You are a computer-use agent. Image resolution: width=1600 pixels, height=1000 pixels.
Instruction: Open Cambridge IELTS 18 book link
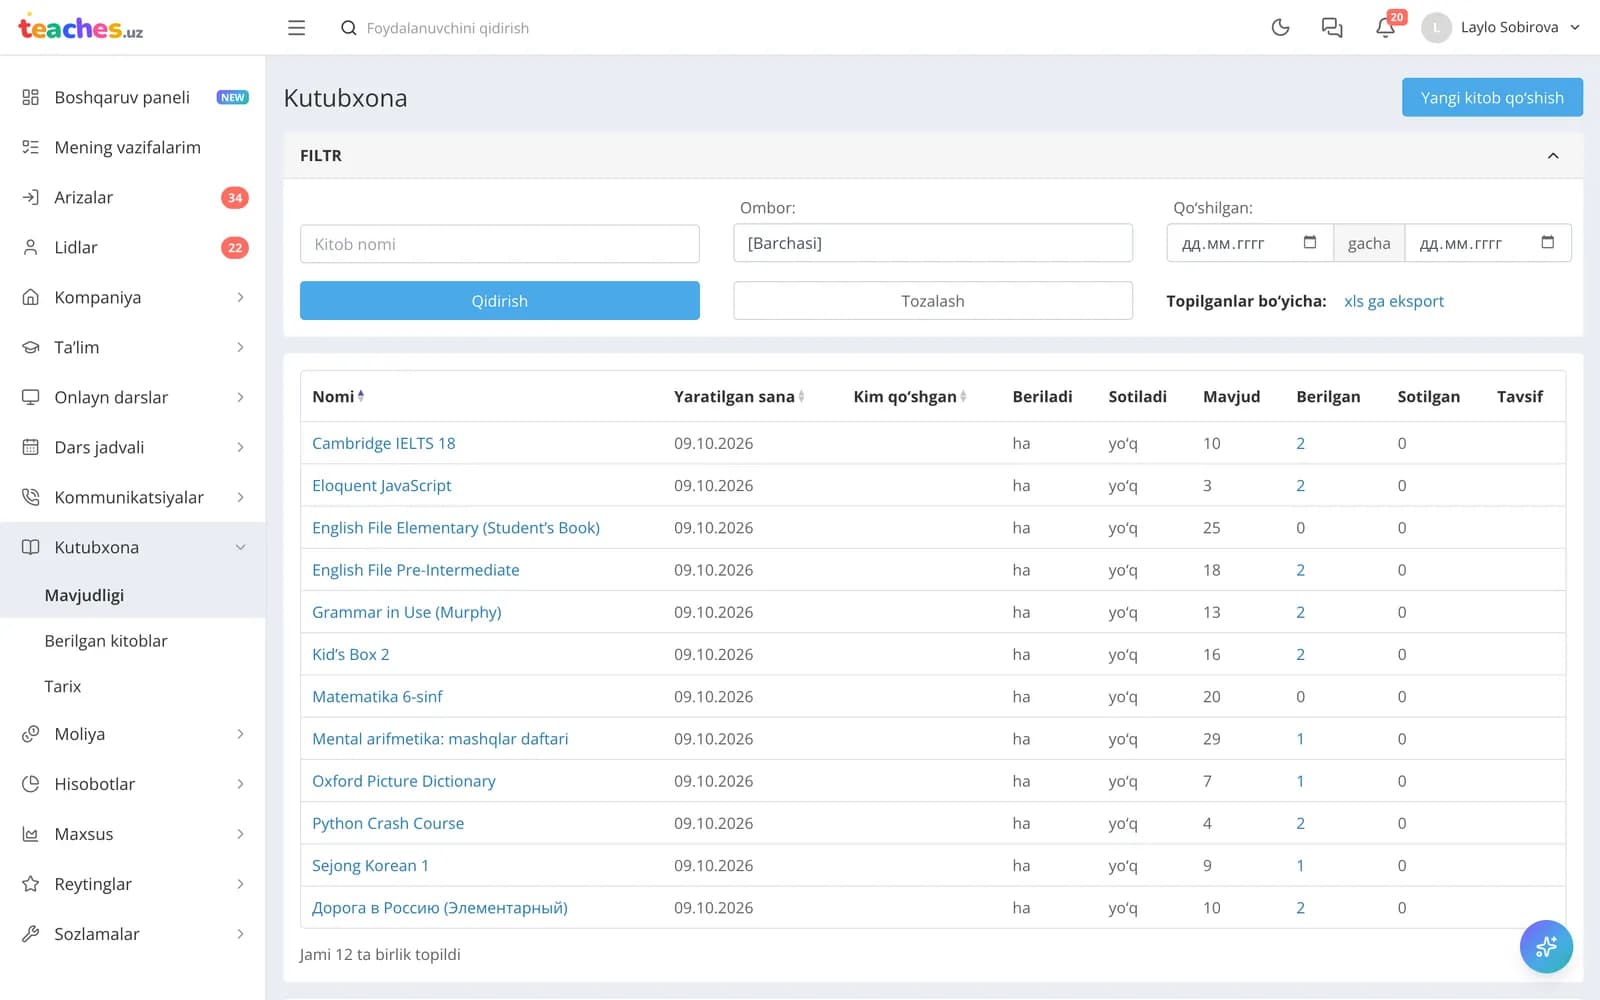[384, 443]
